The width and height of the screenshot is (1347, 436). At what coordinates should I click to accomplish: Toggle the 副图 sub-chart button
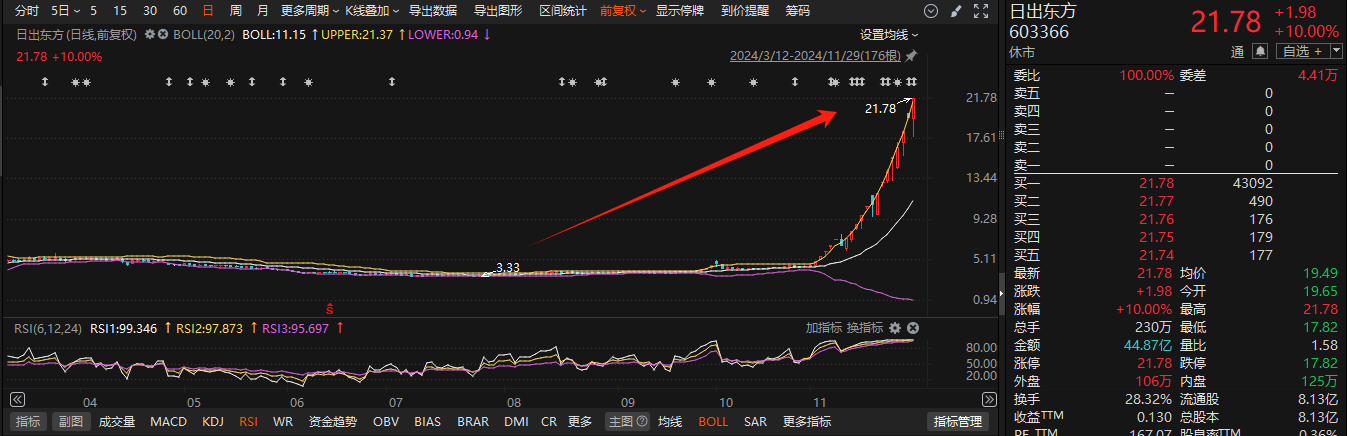coord(68,422)
